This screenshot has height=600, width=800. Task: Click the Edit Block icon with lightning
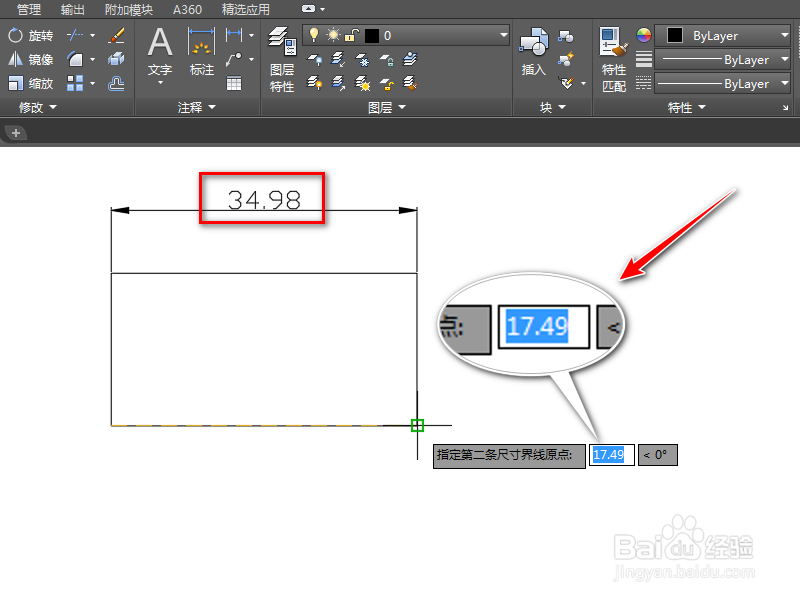coord(566,60)
